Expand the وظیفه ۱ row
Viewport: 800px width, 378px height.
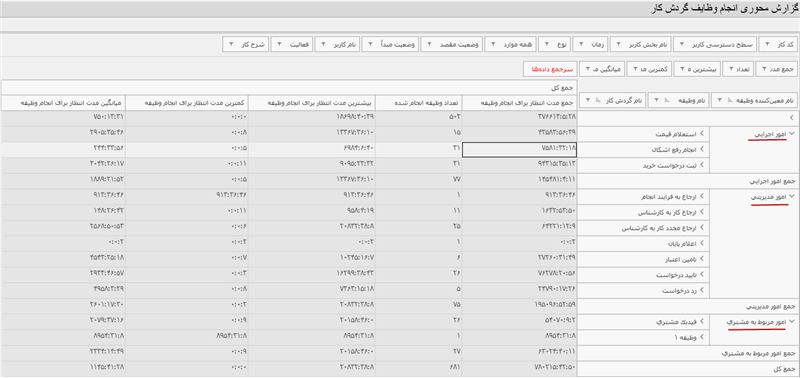tap(702, 337)
